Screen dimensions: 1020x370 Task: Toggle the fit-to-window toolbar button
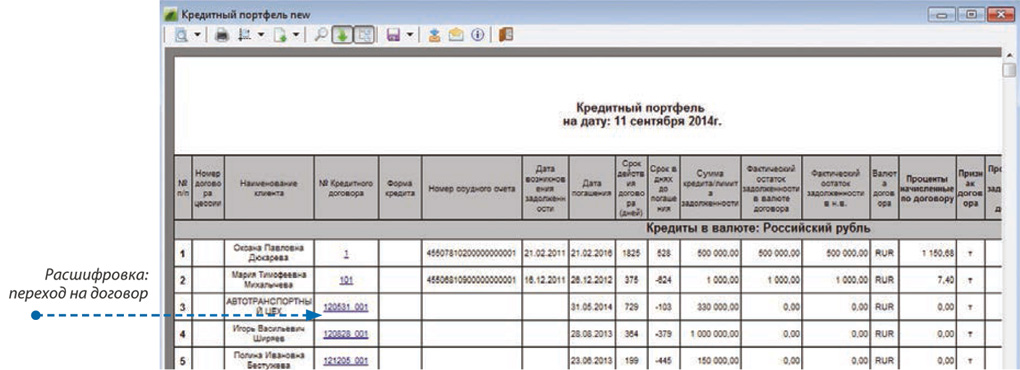coord(364,35)
